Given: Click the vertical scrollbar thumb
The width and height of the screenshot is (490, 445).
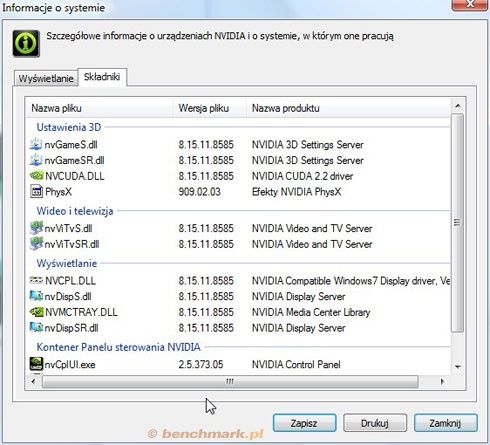Looking at the screenshot, I should click(x=457, y=223).
